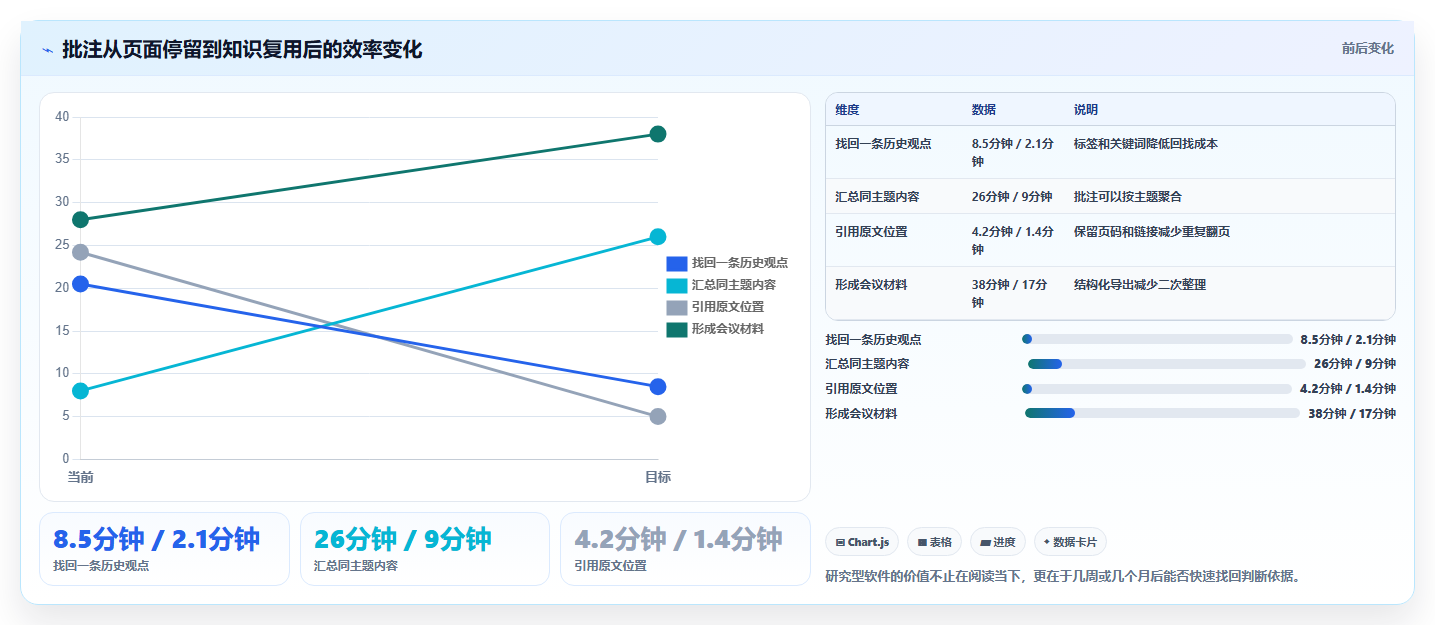
Task: Click the 引用原文位置 progress bar
Action: [x=1157, y=389]
